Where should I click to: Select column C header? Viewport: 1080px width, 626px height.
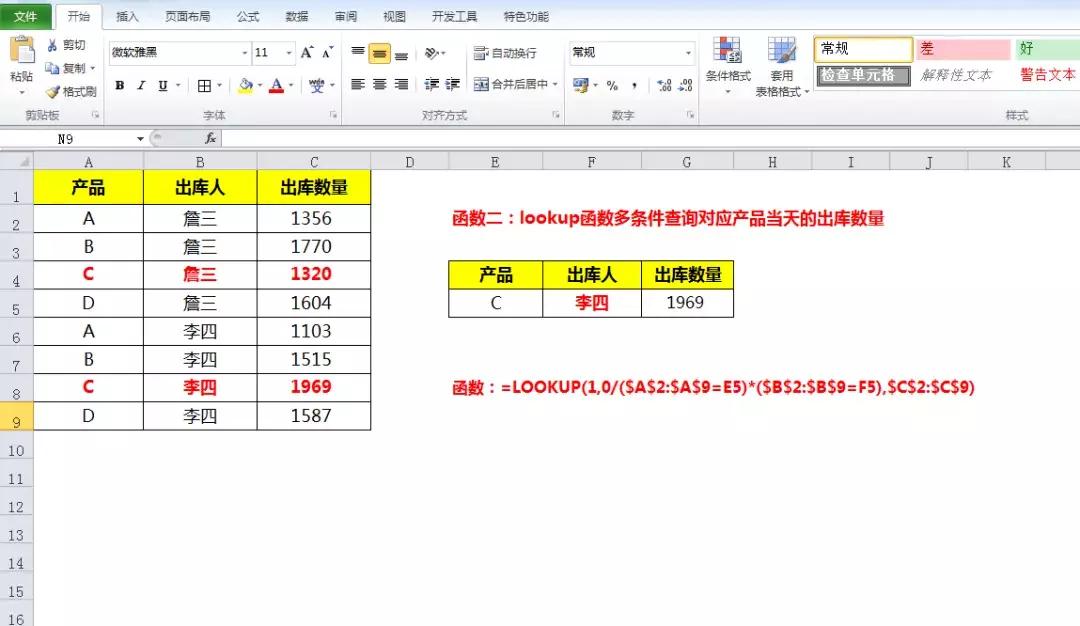coord(313,162)
